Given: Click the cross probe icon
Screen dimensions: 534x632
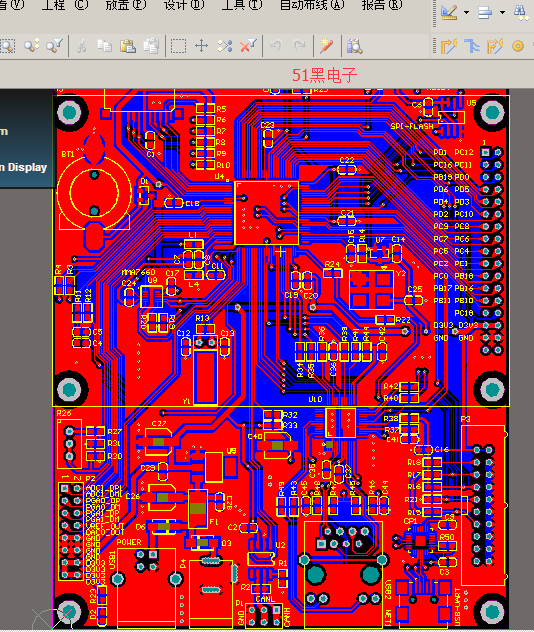Looking at the screenshot, I should 326,46.
